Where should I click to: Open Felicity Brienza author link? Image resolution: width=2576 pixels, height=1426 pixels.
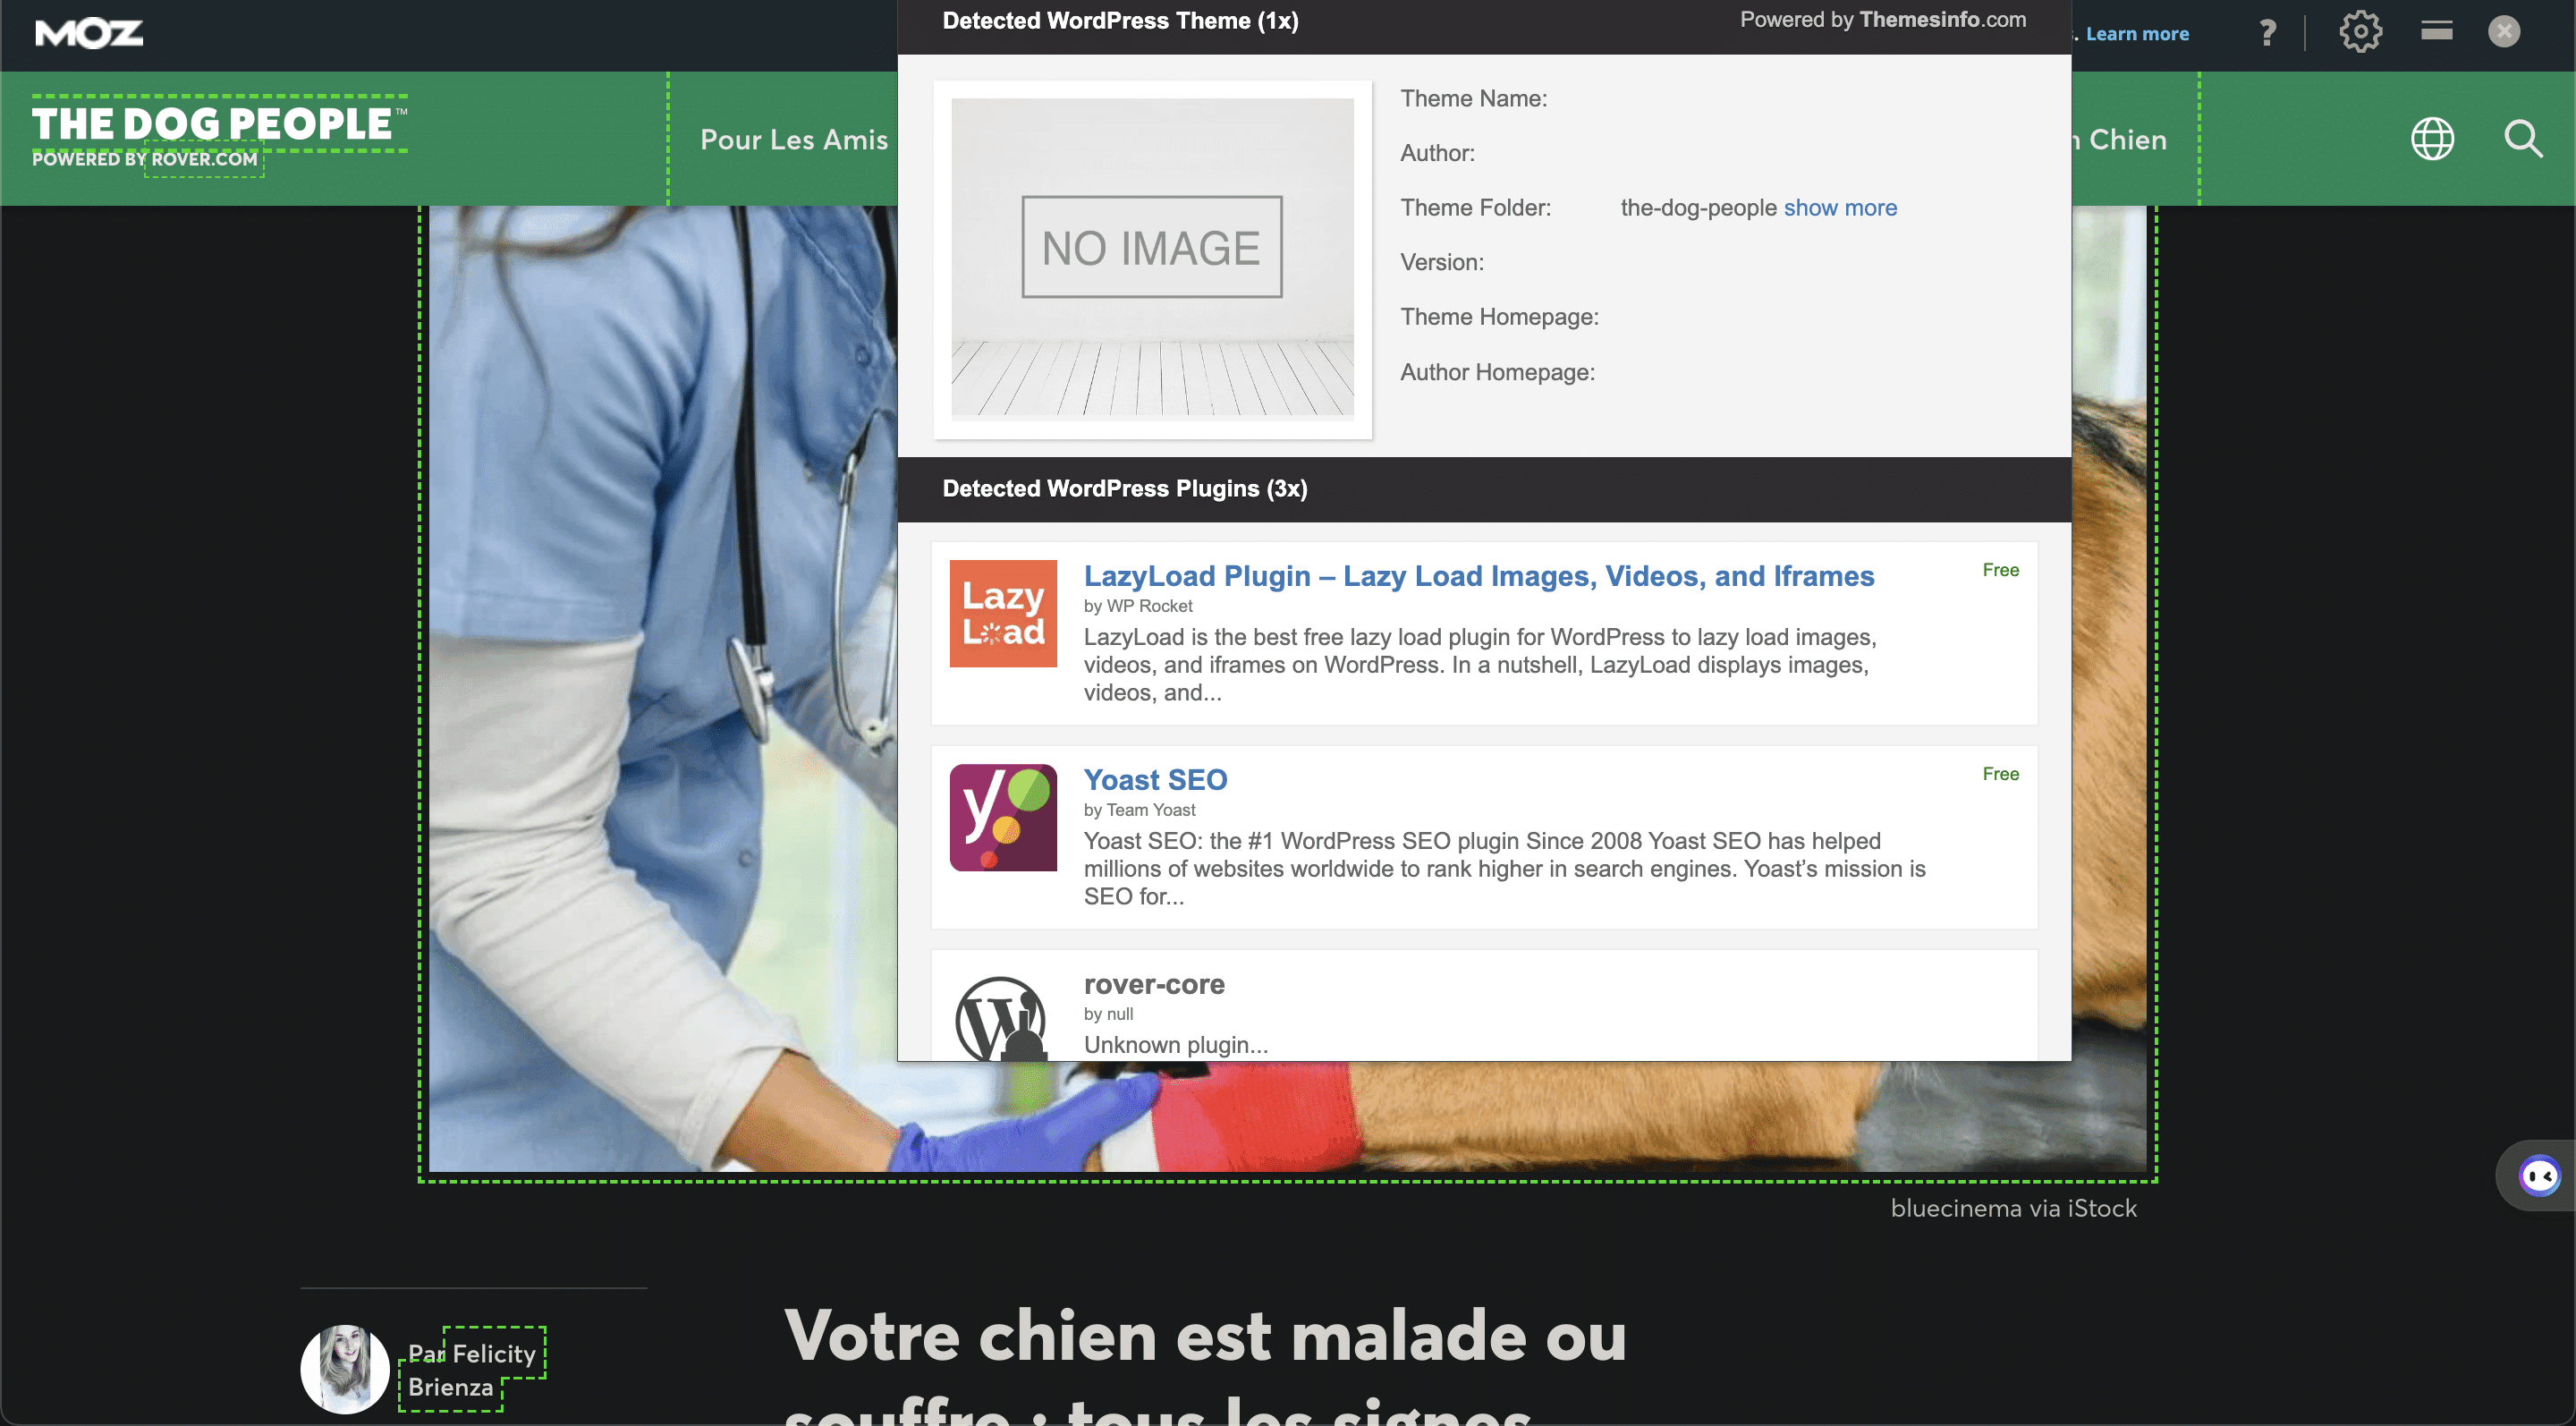point(471,1369)
